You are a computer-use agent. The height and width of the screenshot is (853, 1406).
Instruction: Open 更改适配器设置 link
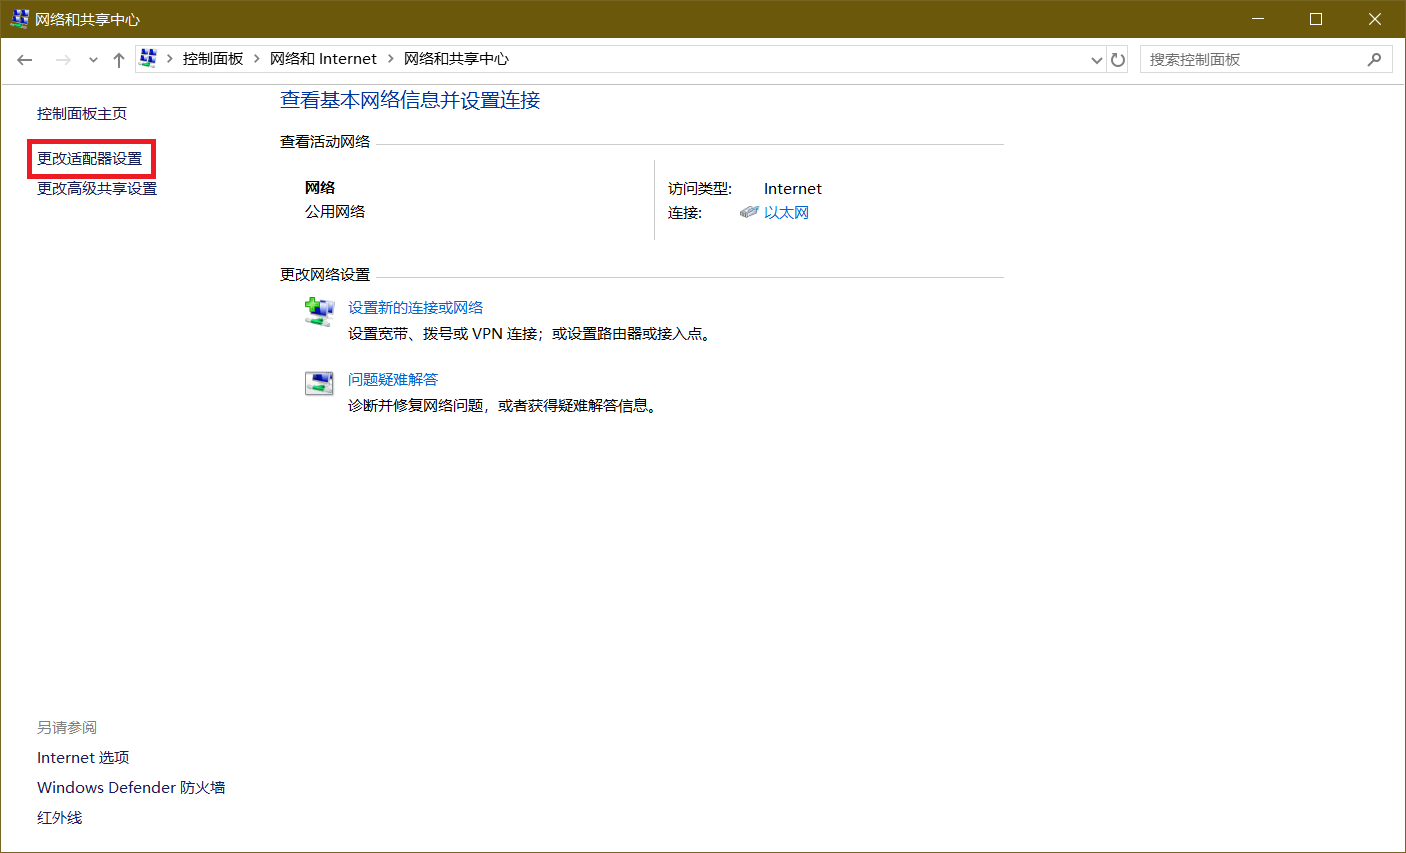pyautogui.click(x=90, y=159)
